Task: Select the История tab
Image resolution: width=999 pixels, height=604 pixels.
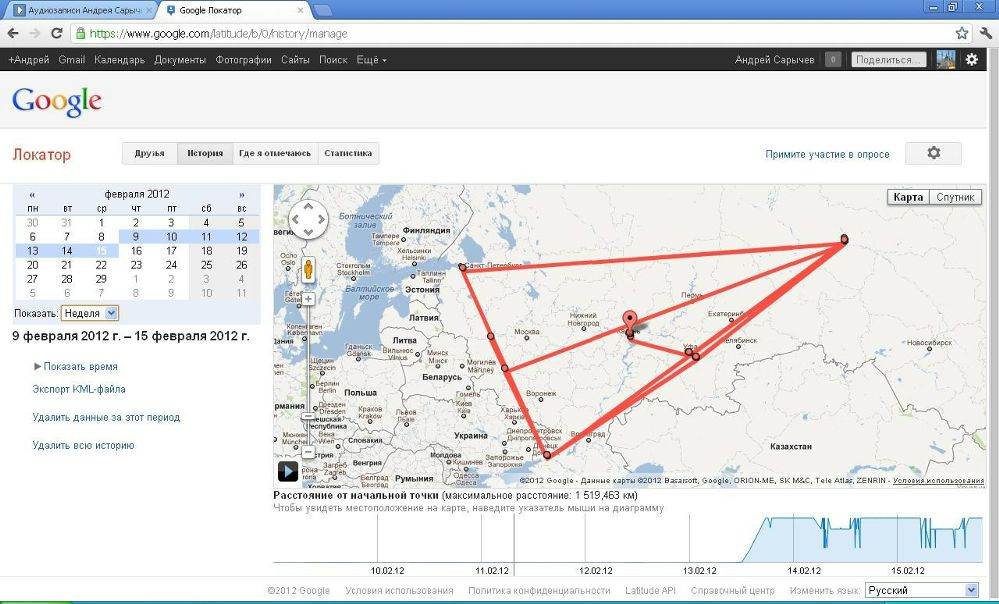Action: coord(205,153)
